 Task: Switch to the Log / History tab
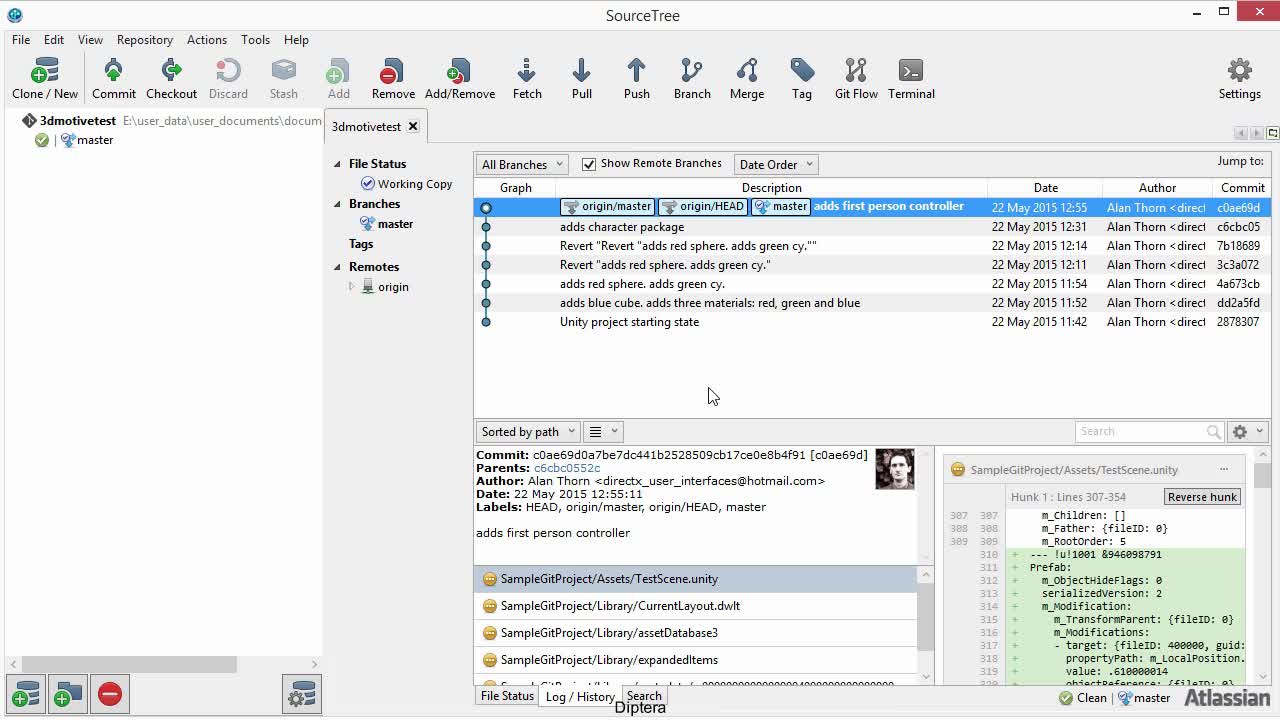pos(580,697)
